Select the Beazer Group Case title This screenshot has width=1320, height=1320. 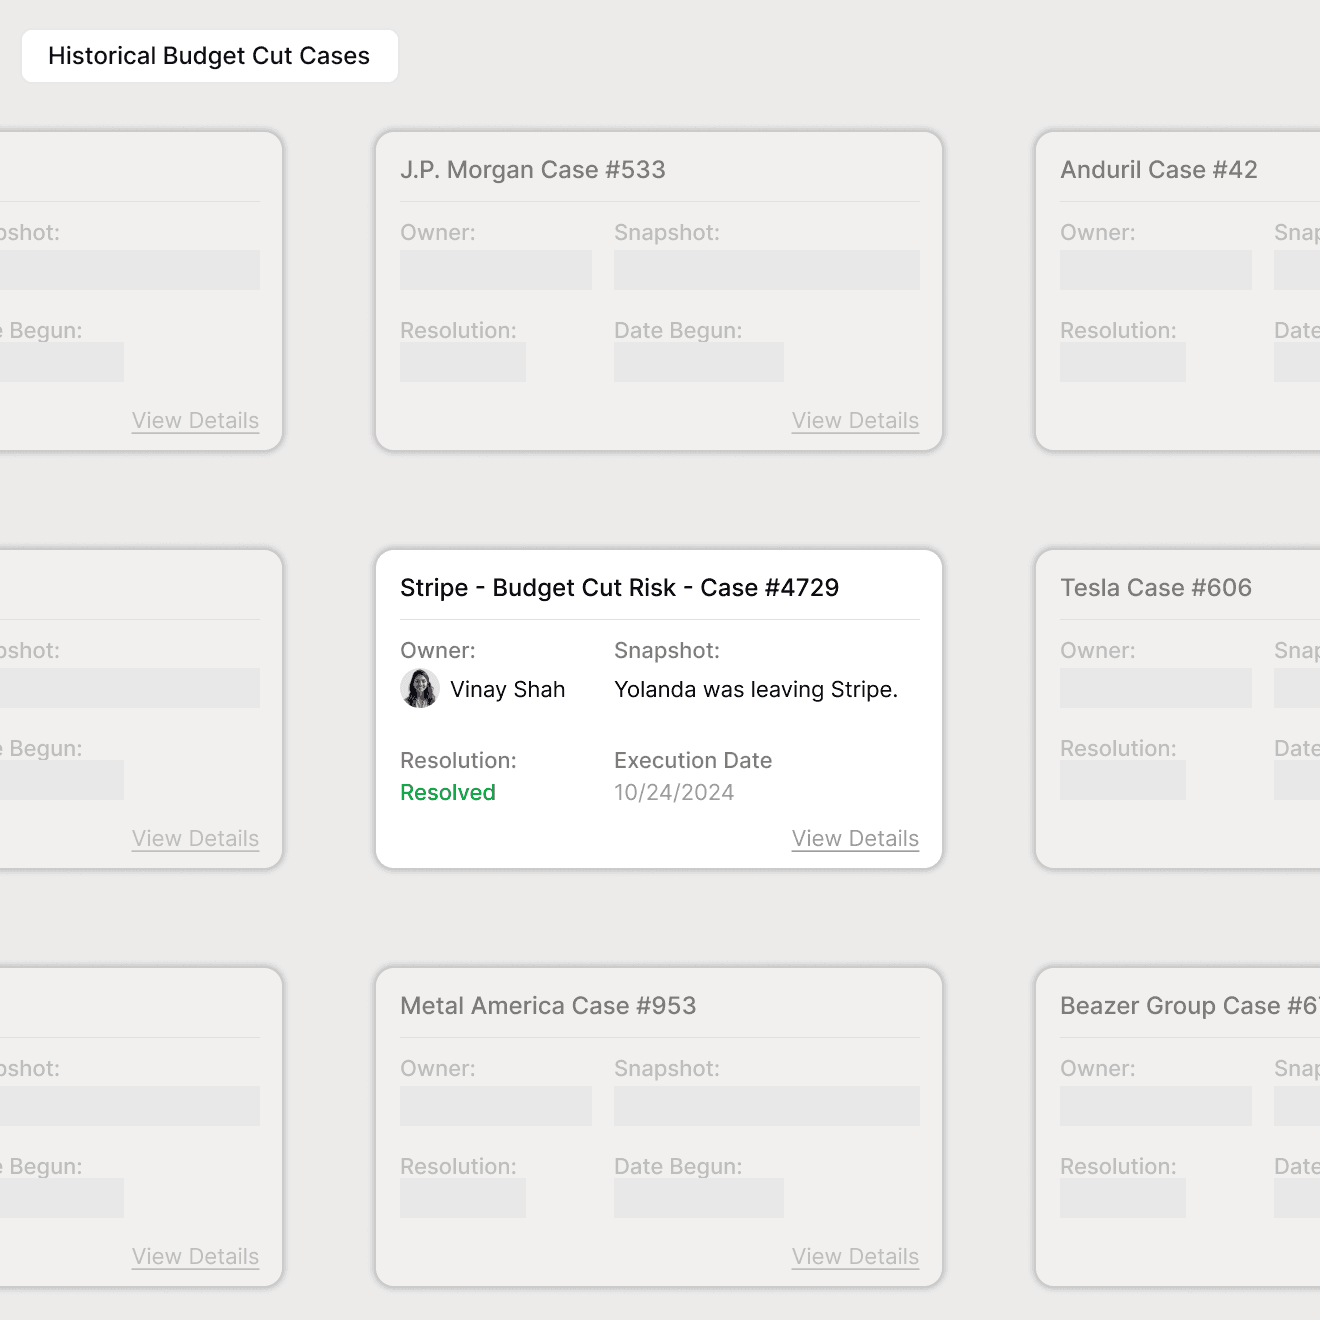pyautogui.click(x=1189, y=1006)
